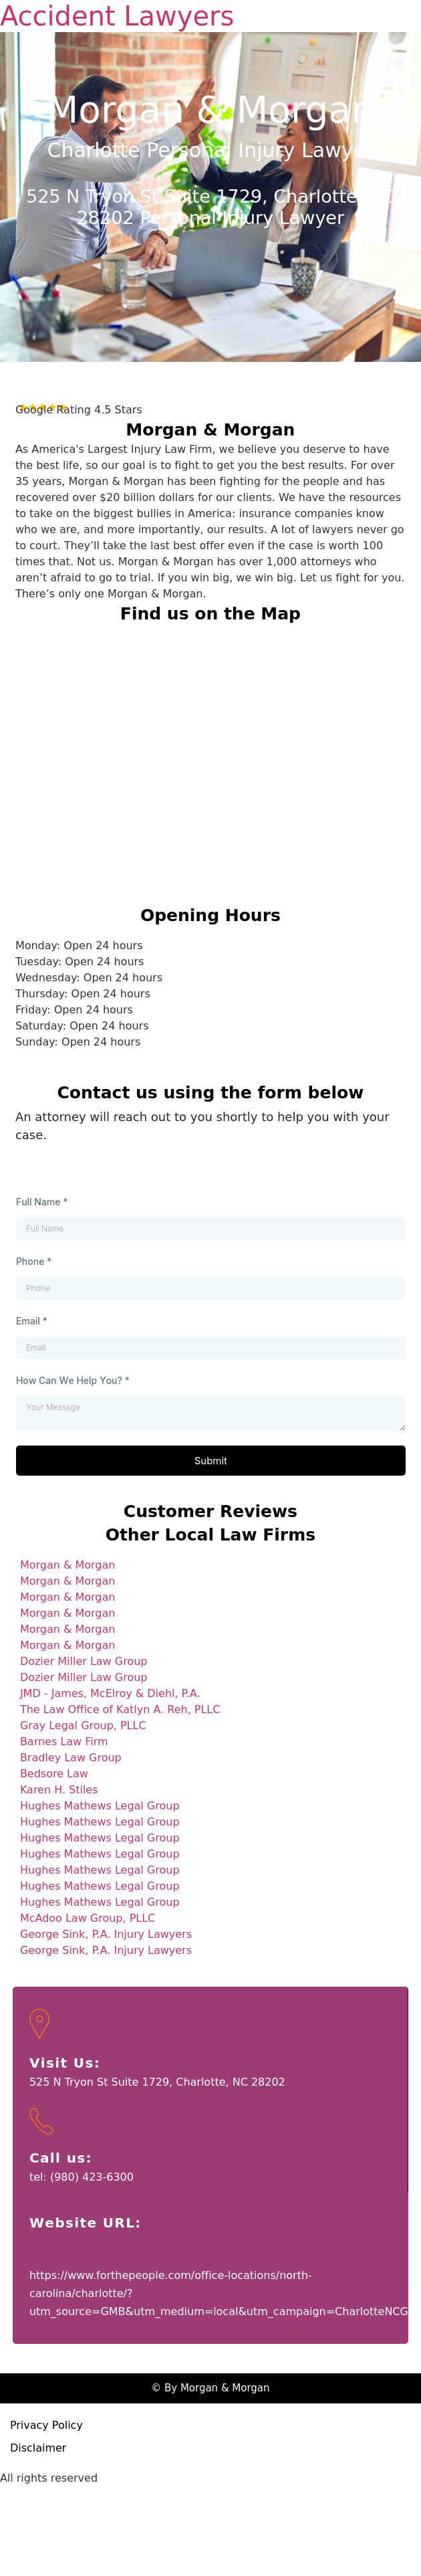Open the Bradley Law Group link
The width and height of the screenshot is (421, 2576).
coord(70,1757)
